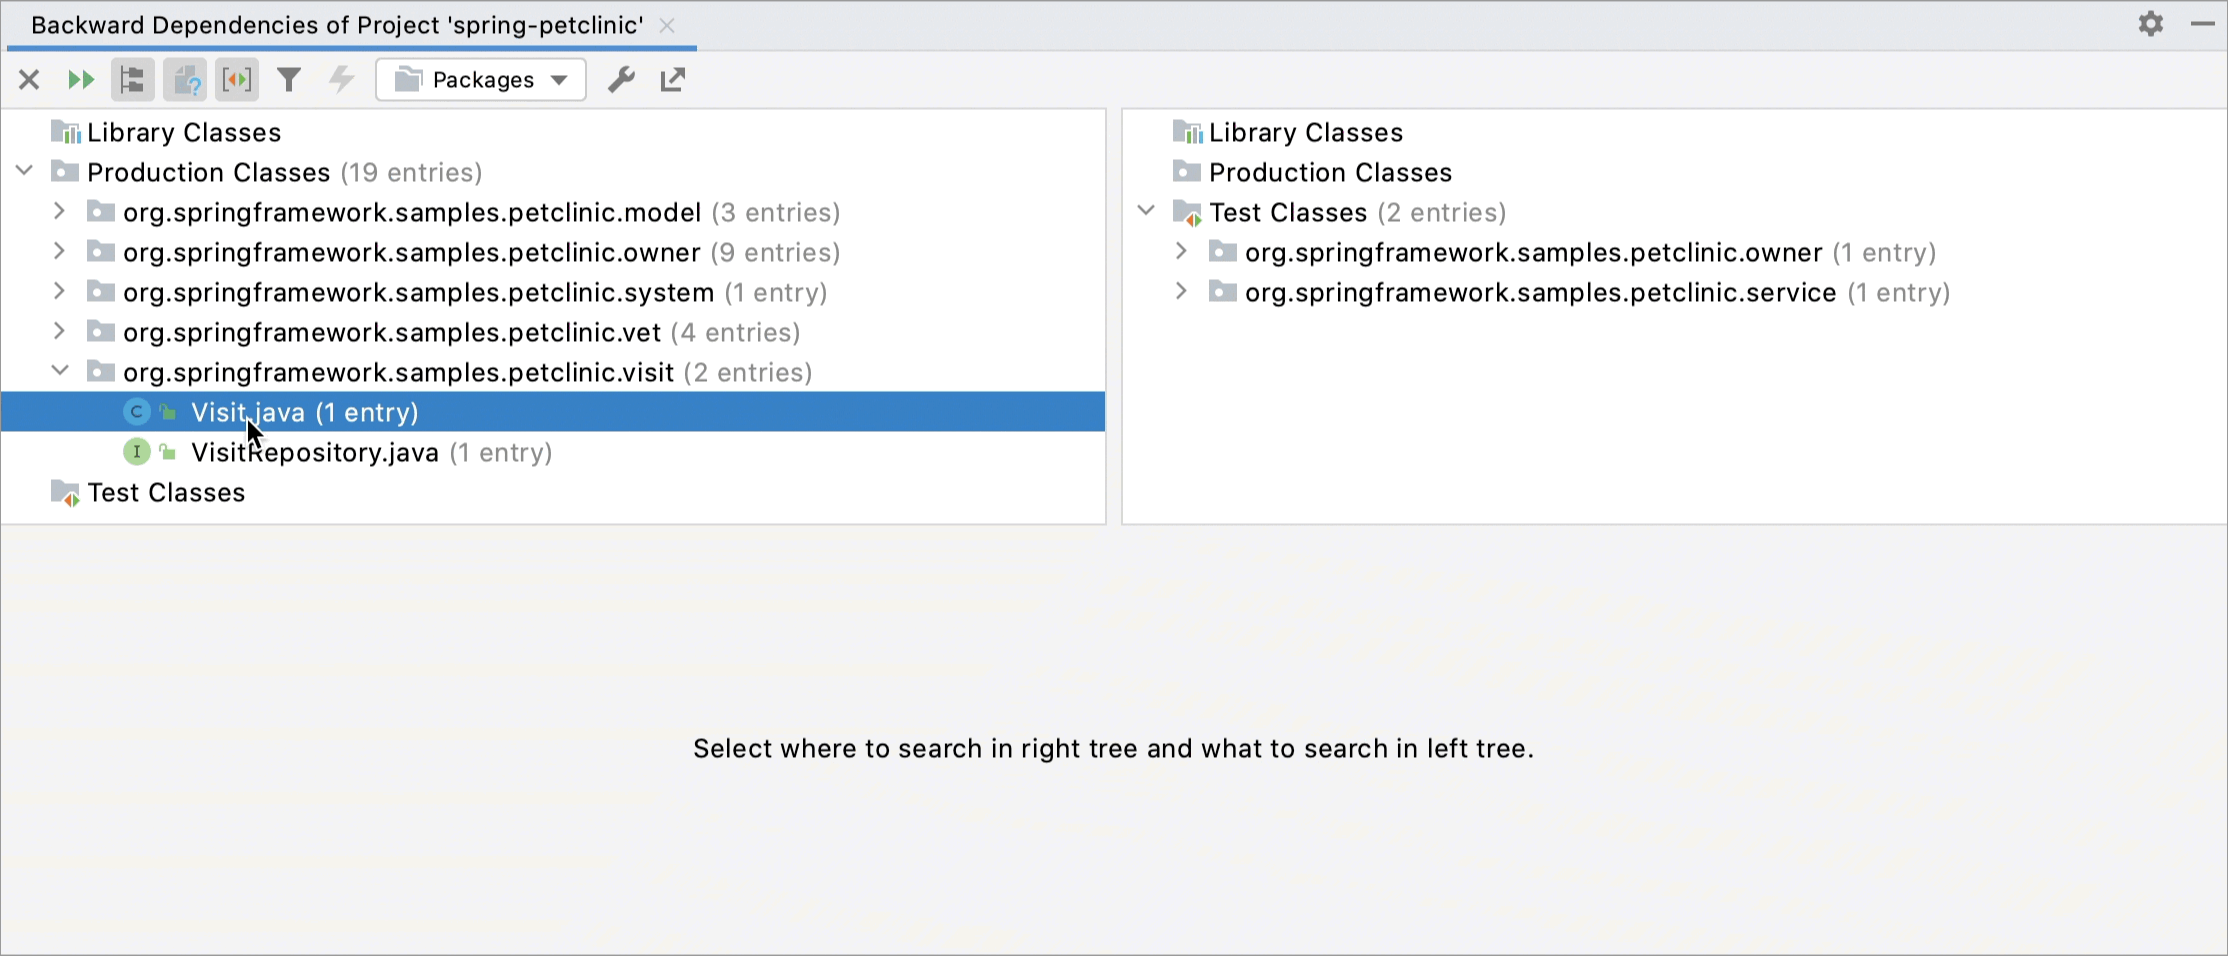Select Library Classes in the right tree
The image size is (2228, 956).
pyautogui.click(x=1305, y=131)
